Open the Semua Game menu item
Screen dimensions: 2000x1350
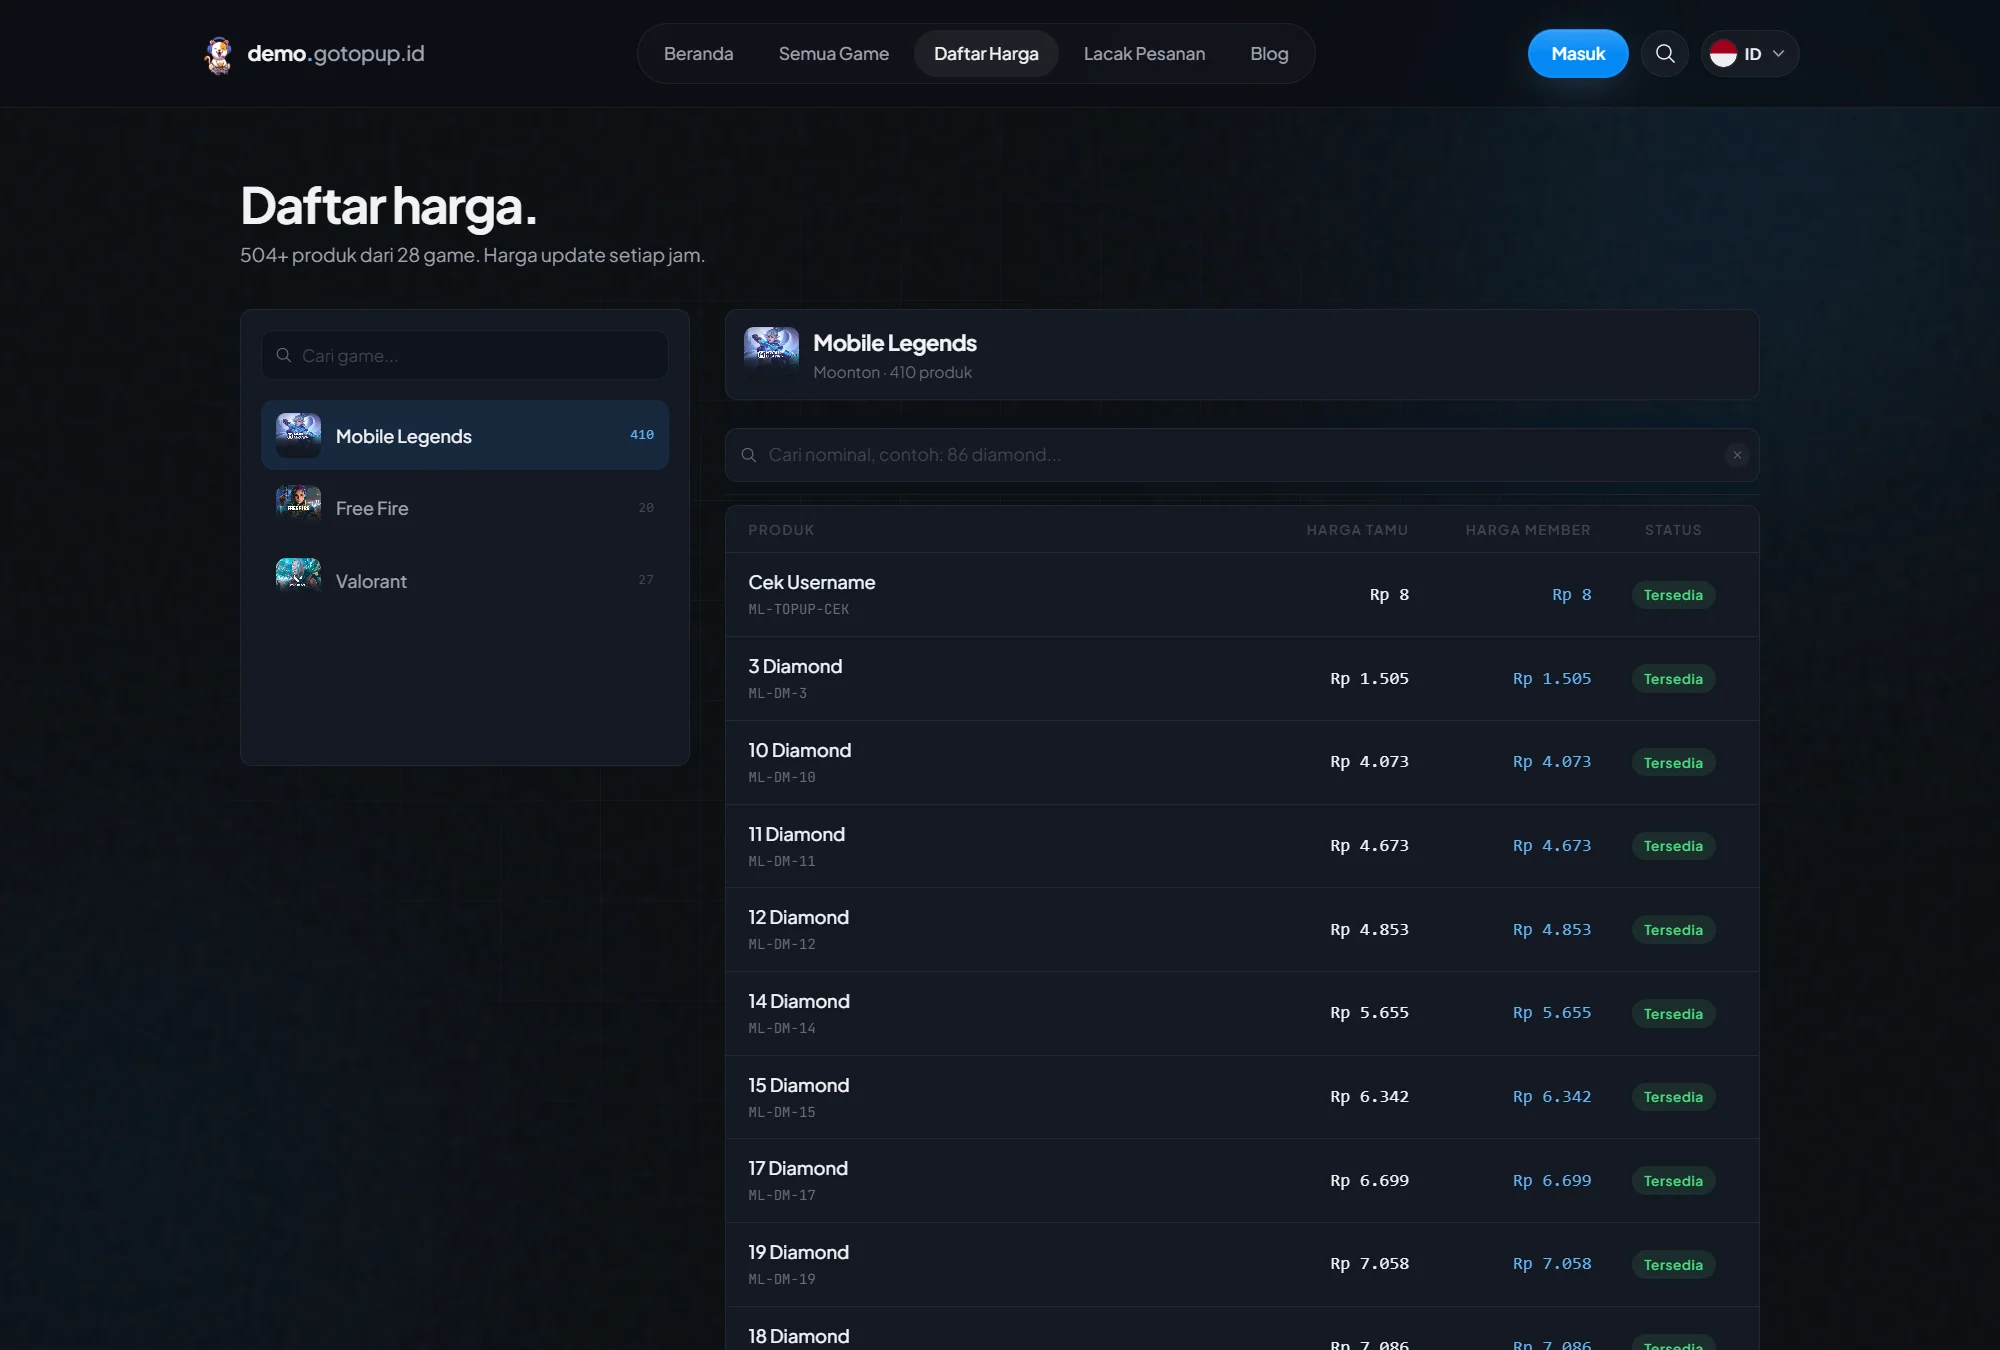pyautogui.click(x=833, y=54)
